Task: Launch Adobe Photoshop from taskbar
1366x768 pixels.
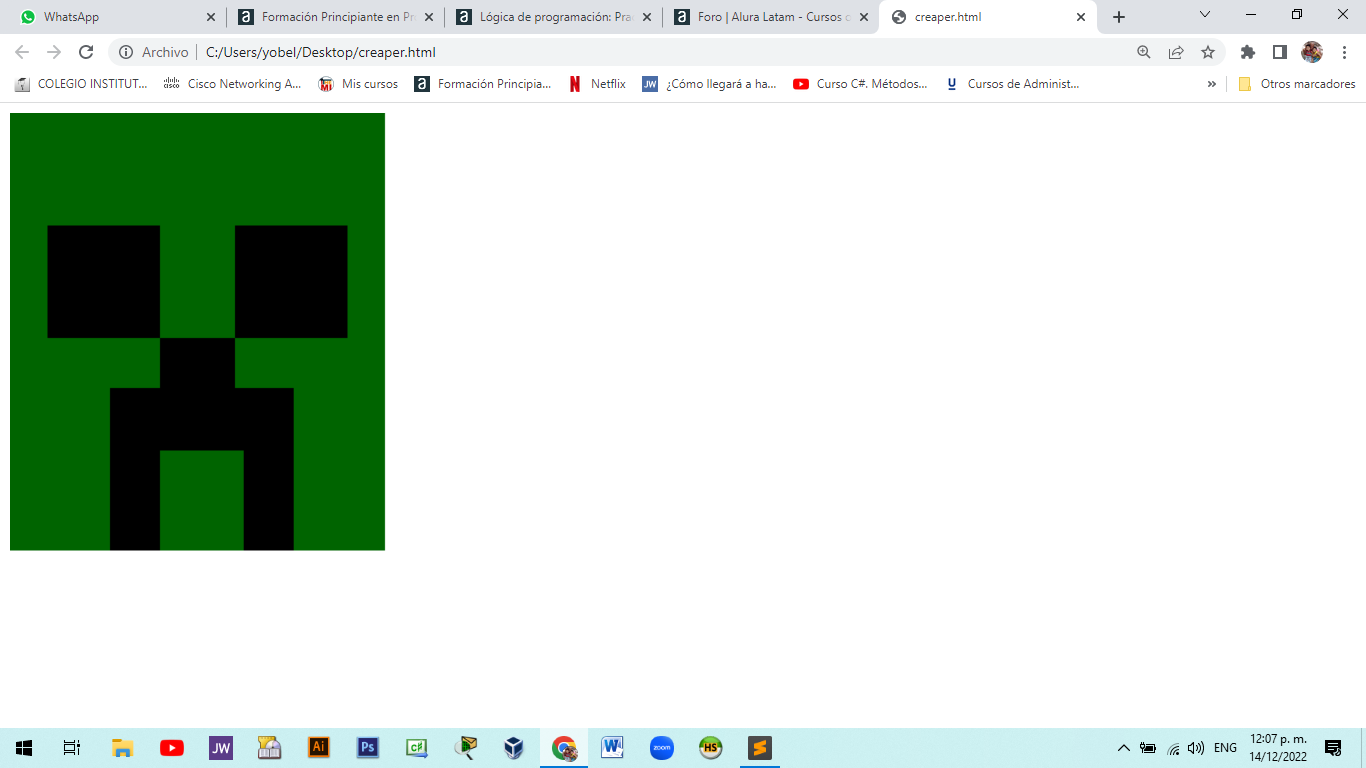Action: tap(368, 748)
